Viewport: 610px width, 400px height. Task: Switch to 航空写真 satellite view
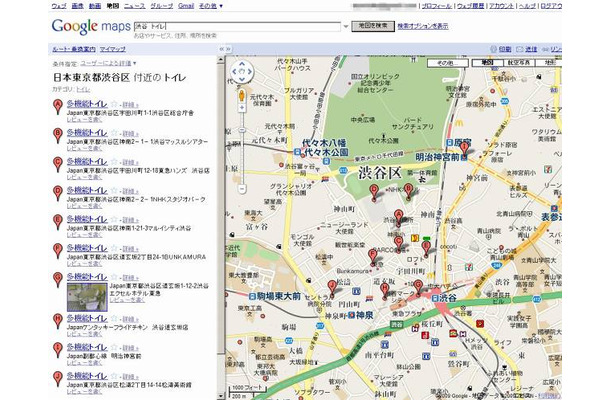click(x=519, y=63)
